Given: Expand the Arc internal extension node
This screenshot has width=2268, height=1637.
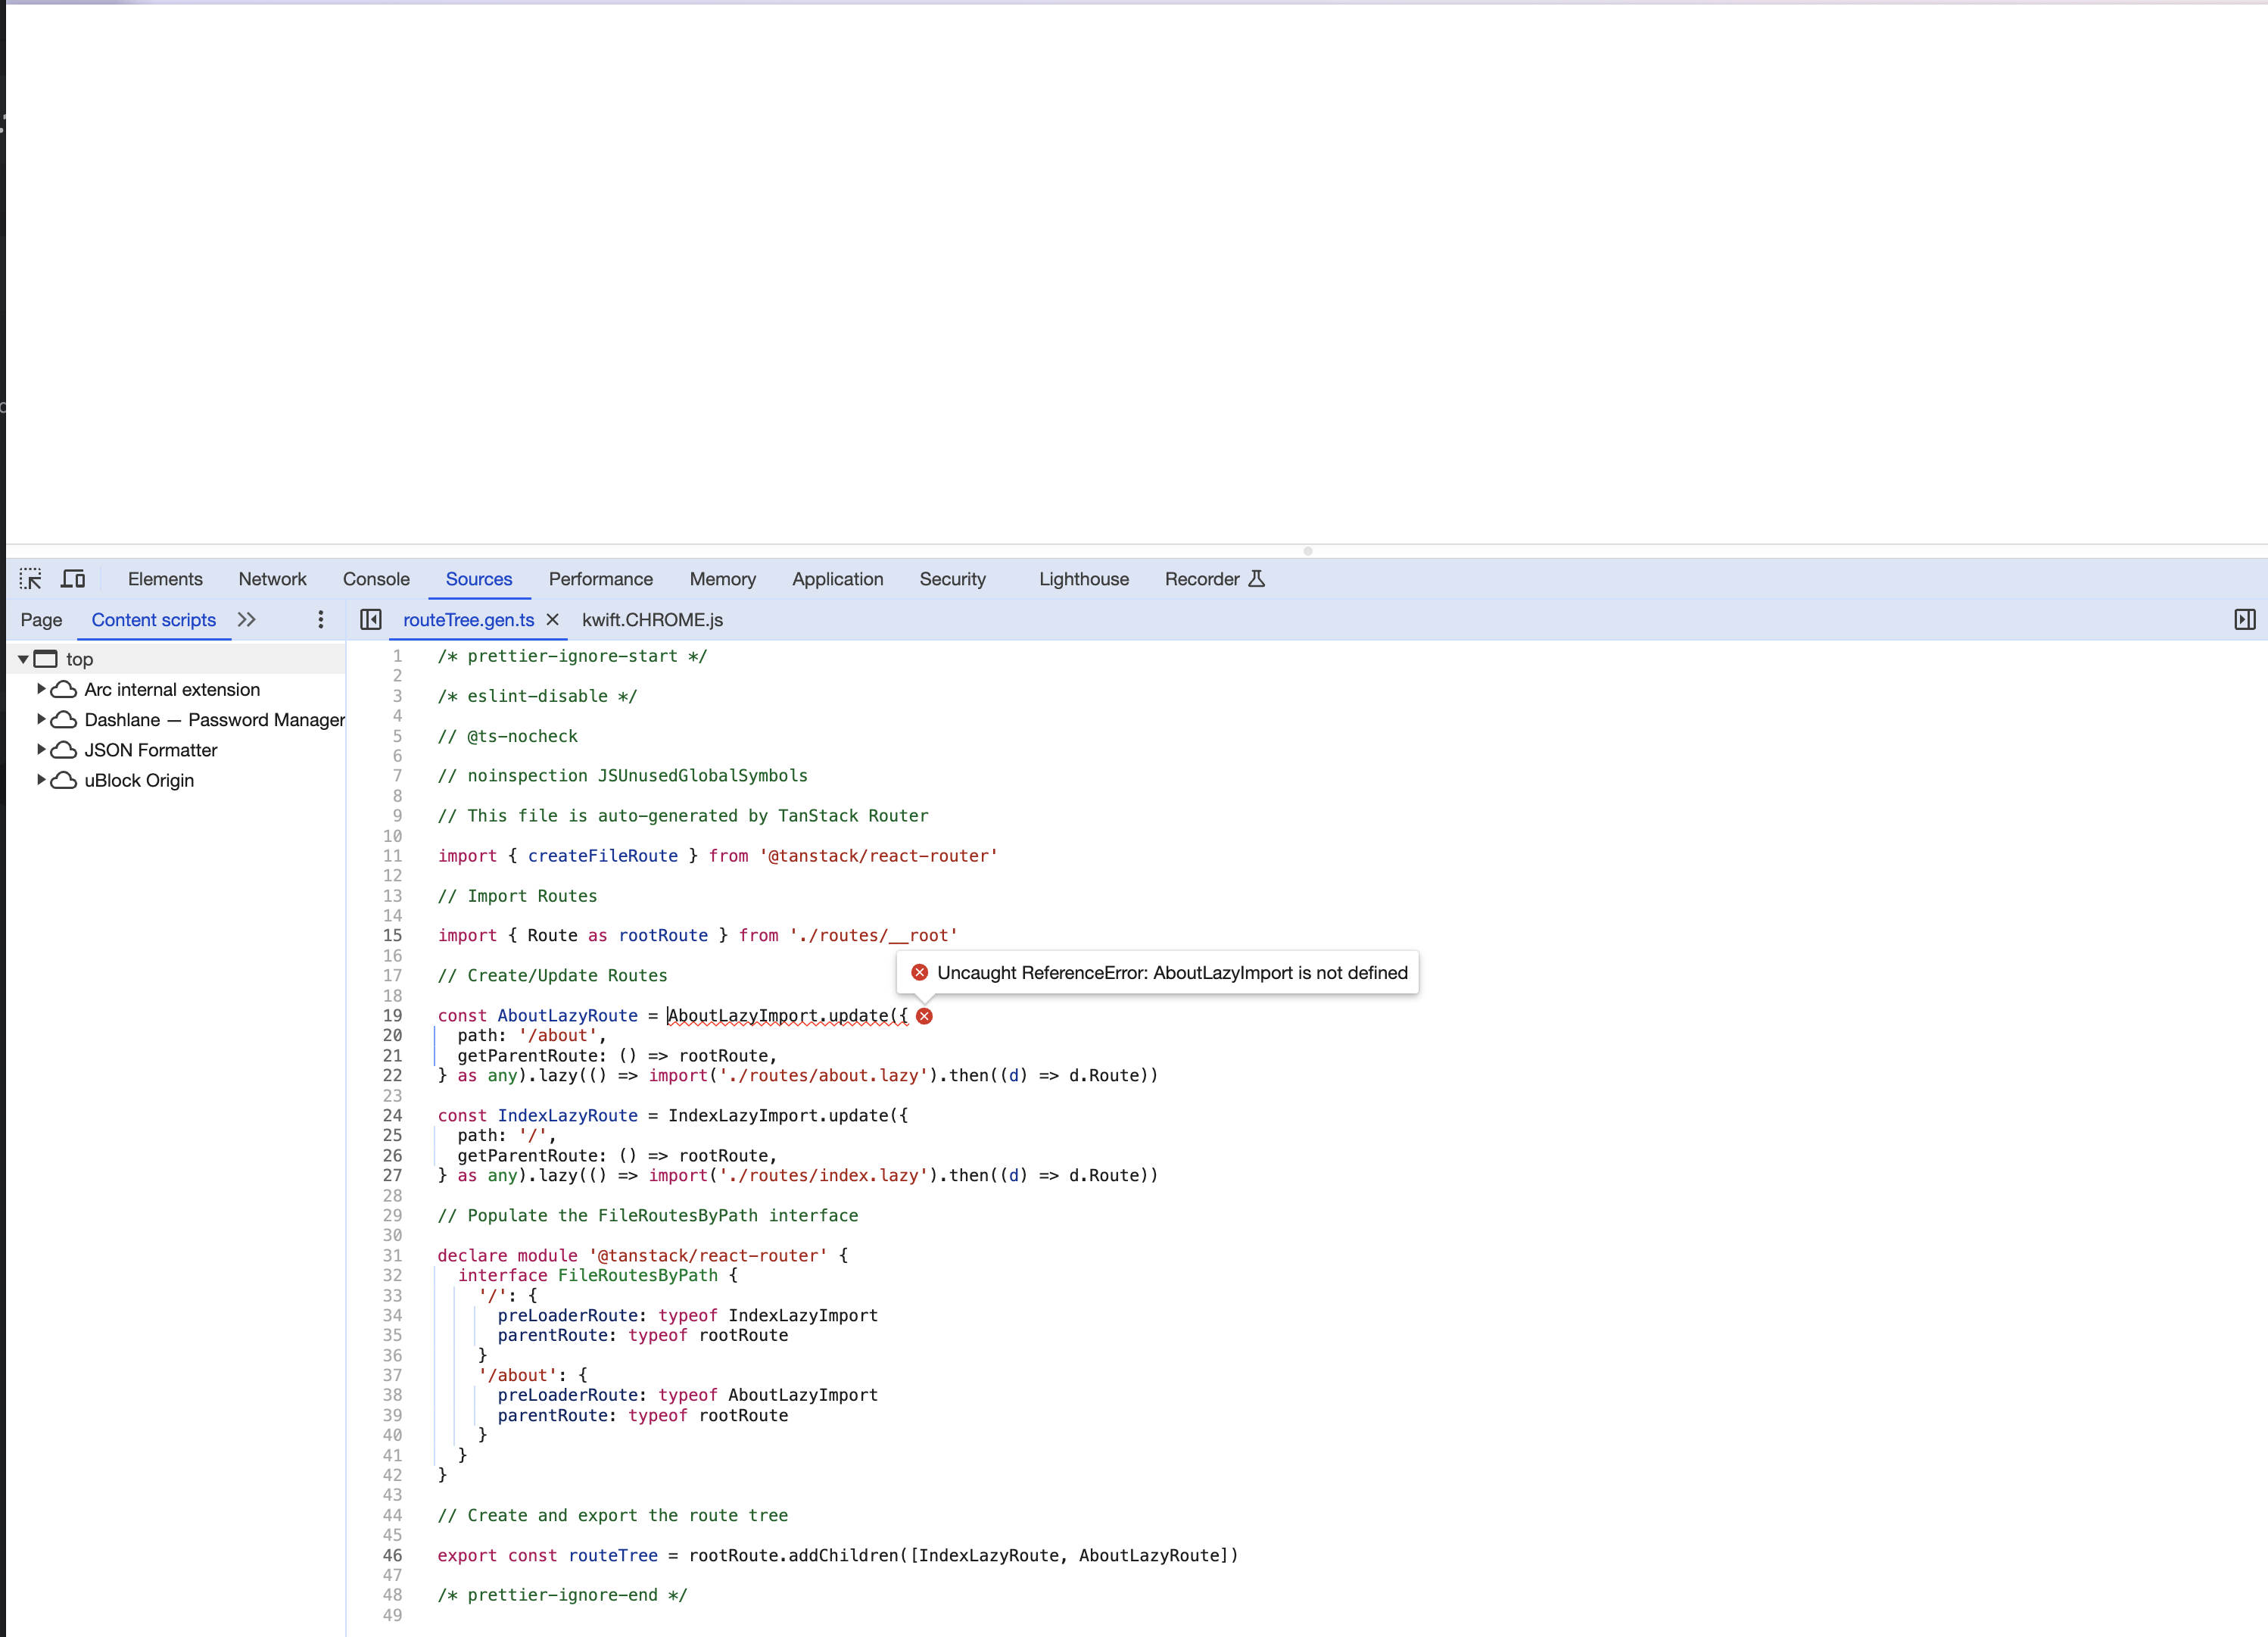Looking at the screenshot, I should (x=41, y=689).
